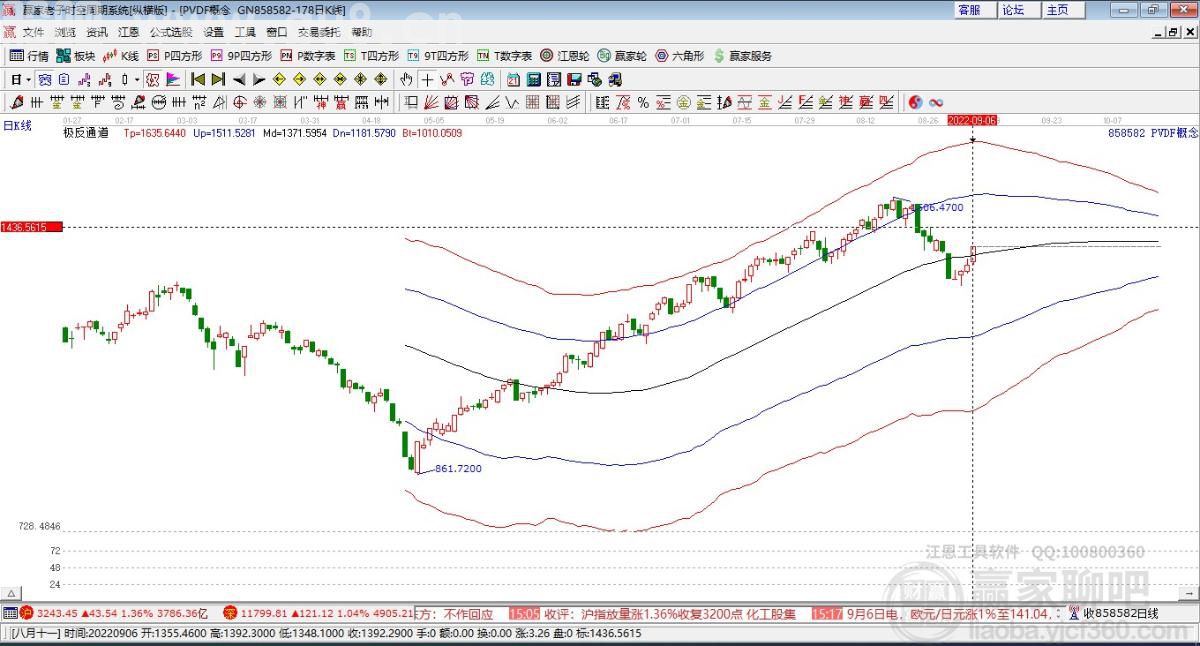Open the 江恩轮 Gann wheel
This screenshot has height=646, width=1200.
(565, 56)
